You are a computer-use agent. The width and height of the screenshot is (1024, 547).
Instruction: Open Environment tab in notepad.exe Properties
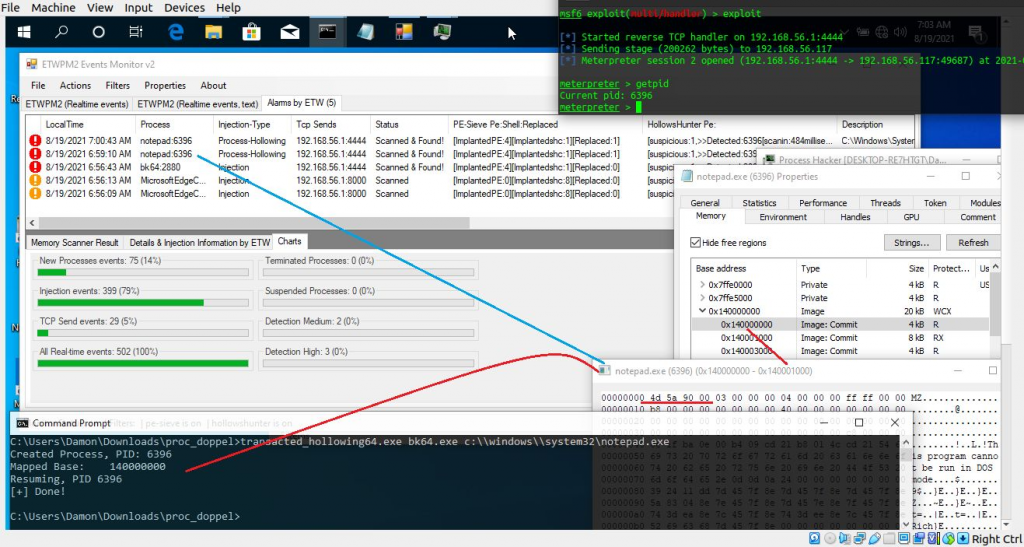pyautogui.click(x=783, y=217)
